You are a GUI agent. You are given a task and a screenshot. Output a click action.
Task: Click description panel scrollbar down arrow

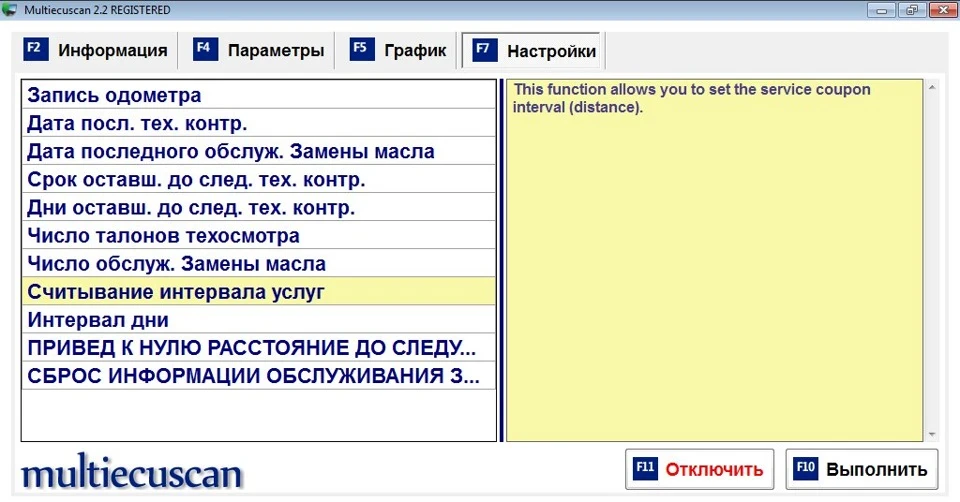(932, 435)
